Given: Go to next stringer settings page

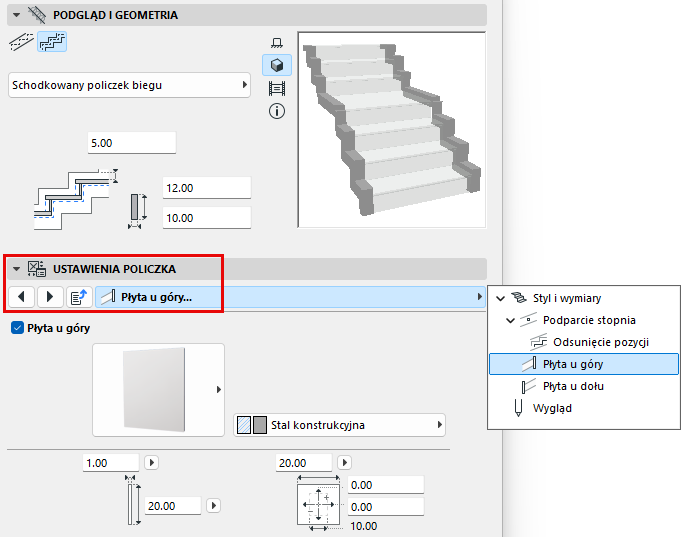Looking at the screenshot, I should click(50, 297).
